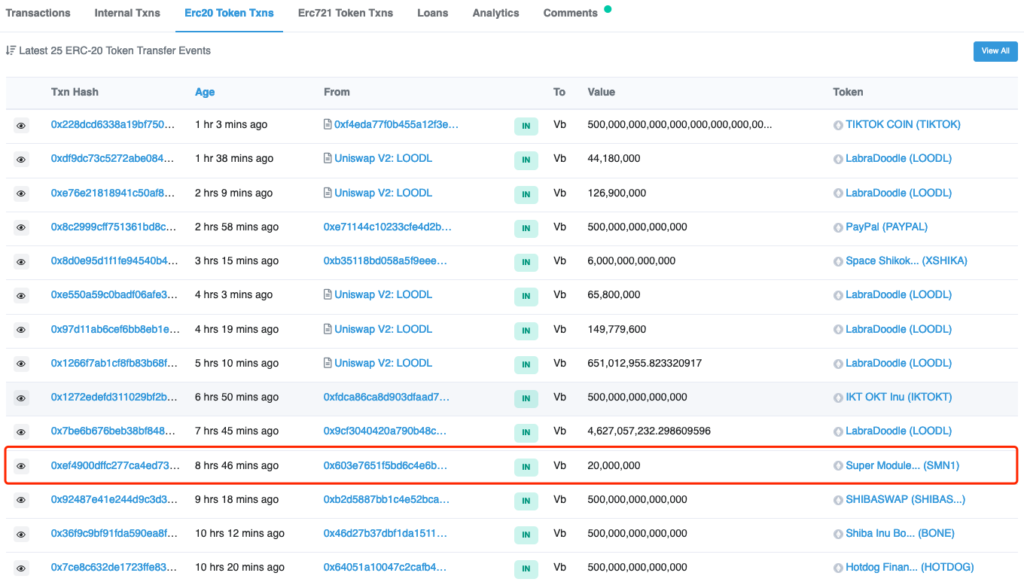Select the Erc20 Token Txns tab
Viewport: 1024px width, 585px height.
[229, 13]
